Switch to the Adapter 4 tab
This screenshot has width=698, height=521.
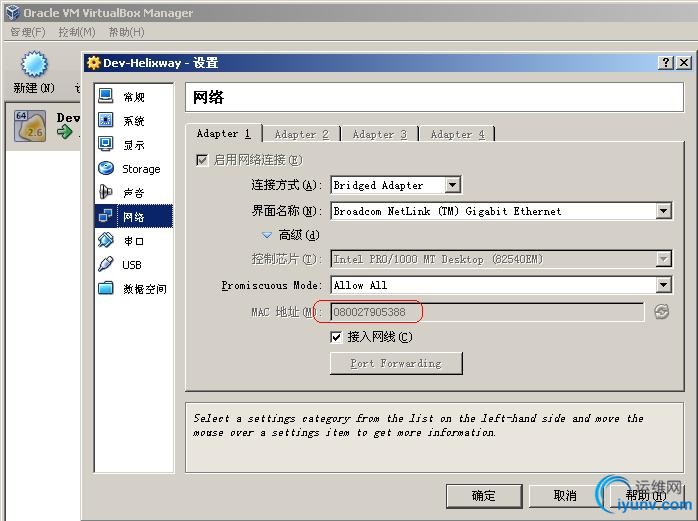point(457,134)
